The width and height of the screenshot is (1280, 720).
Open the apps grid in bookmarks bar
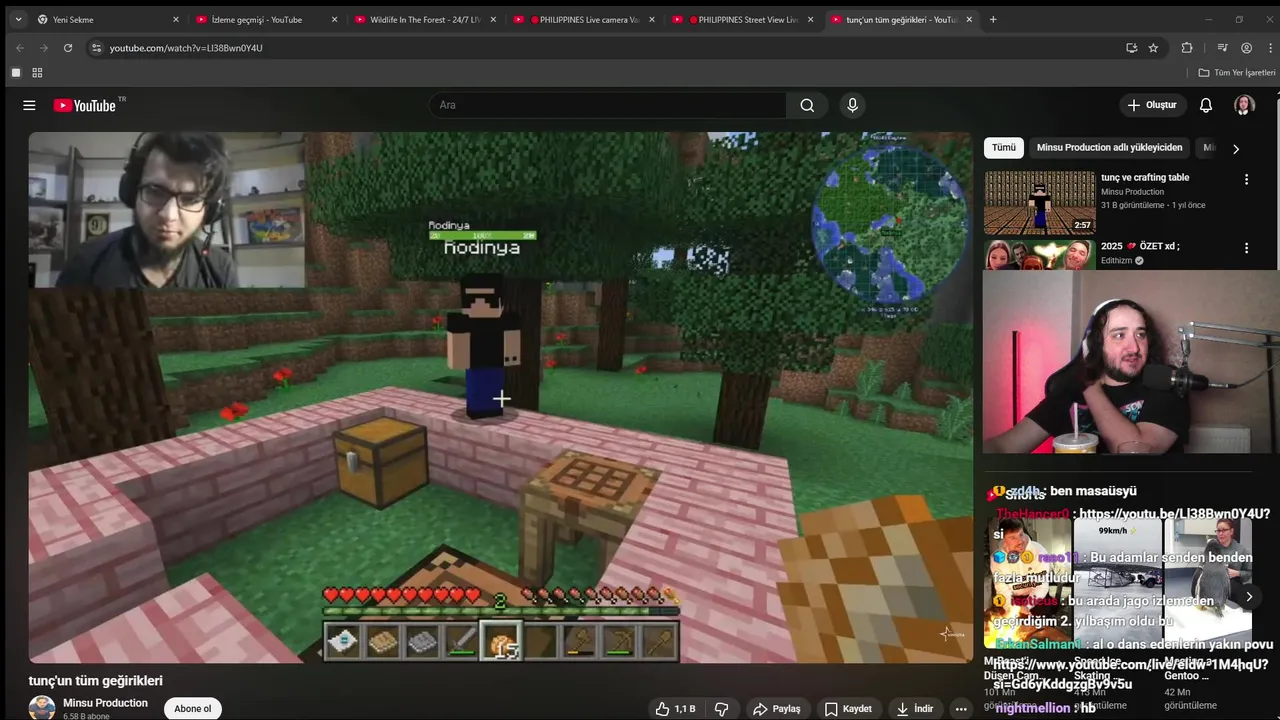point(37,73)
